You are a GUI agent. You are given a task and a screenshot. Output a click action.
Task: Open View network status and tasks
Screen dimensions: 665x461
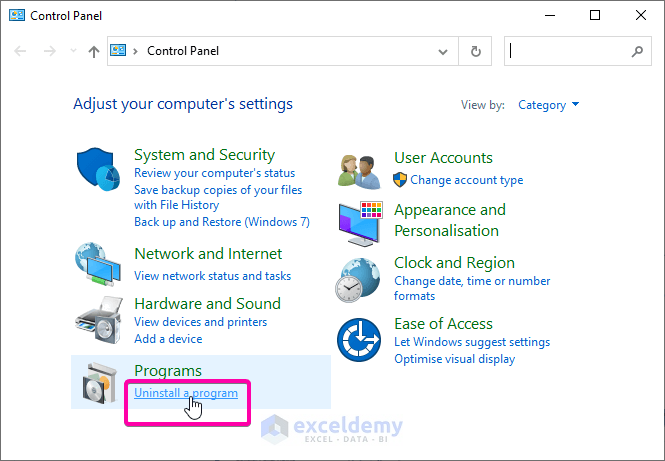(212, 275)
